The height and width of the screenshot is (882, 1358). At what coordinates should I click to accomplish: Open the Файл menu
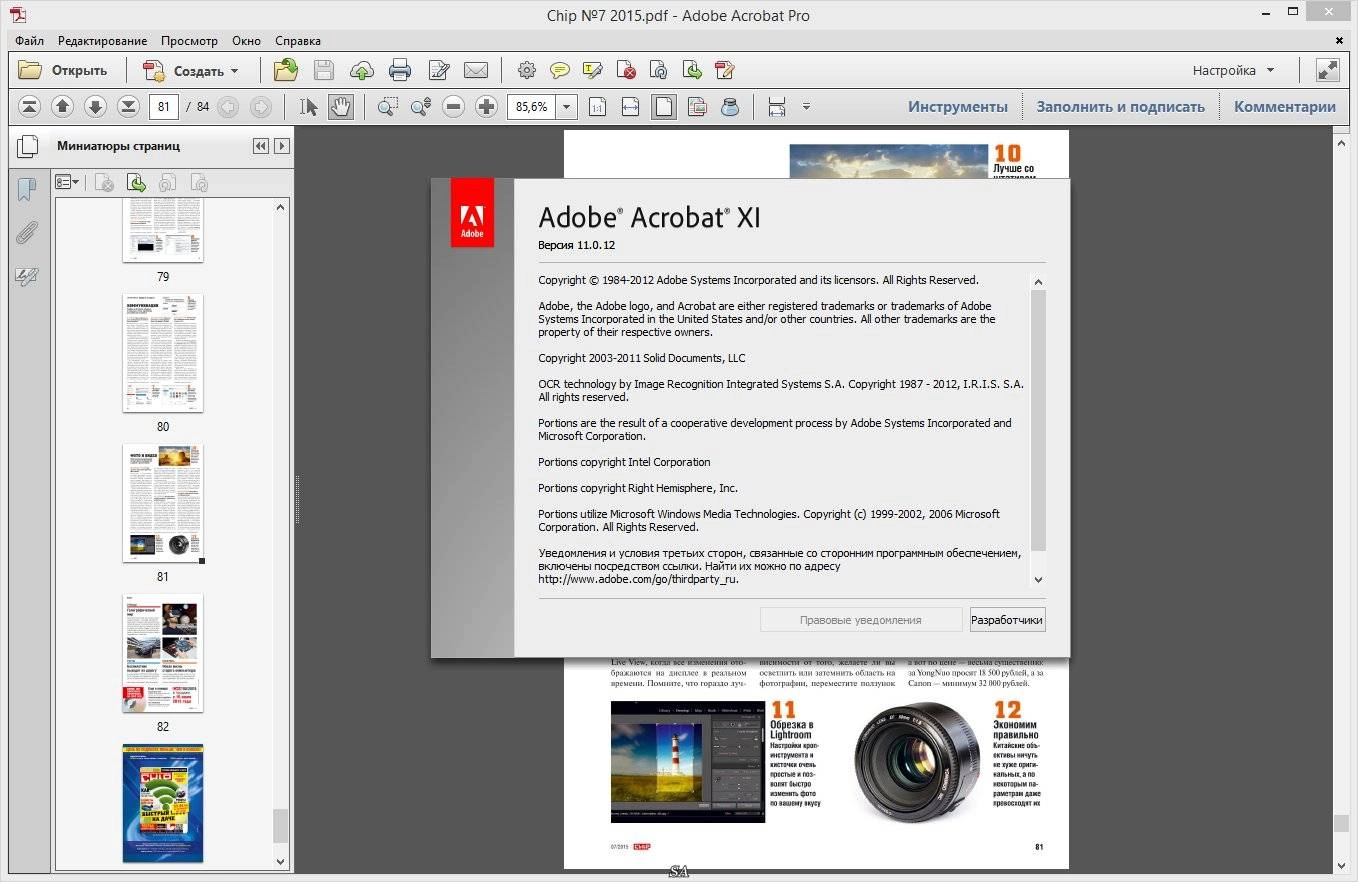(29, 41)
